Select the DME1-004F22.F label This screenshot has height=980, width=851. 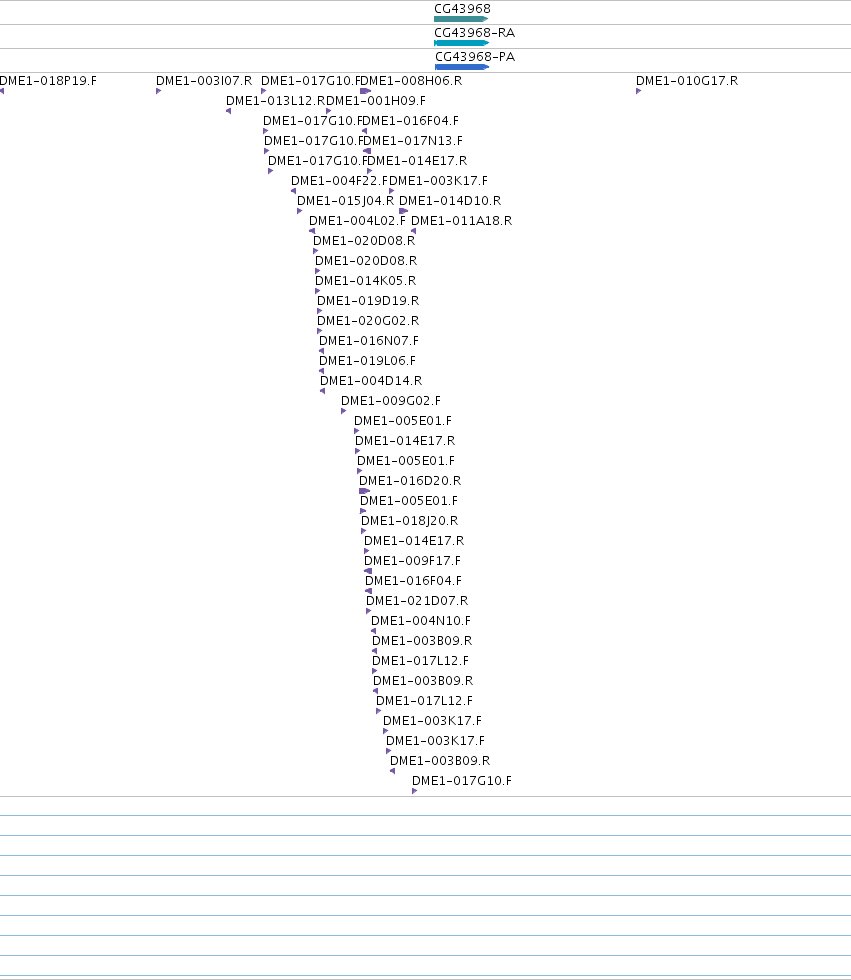(339, 181)
